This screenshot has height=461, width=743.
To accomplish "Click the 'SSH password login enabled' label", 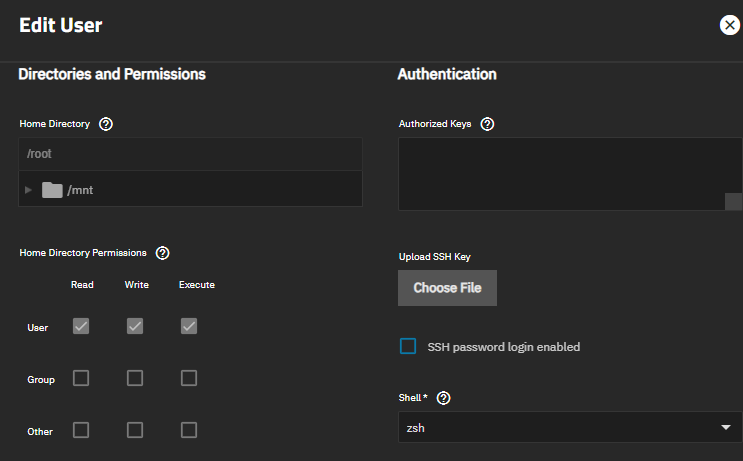I will (504, 347).
